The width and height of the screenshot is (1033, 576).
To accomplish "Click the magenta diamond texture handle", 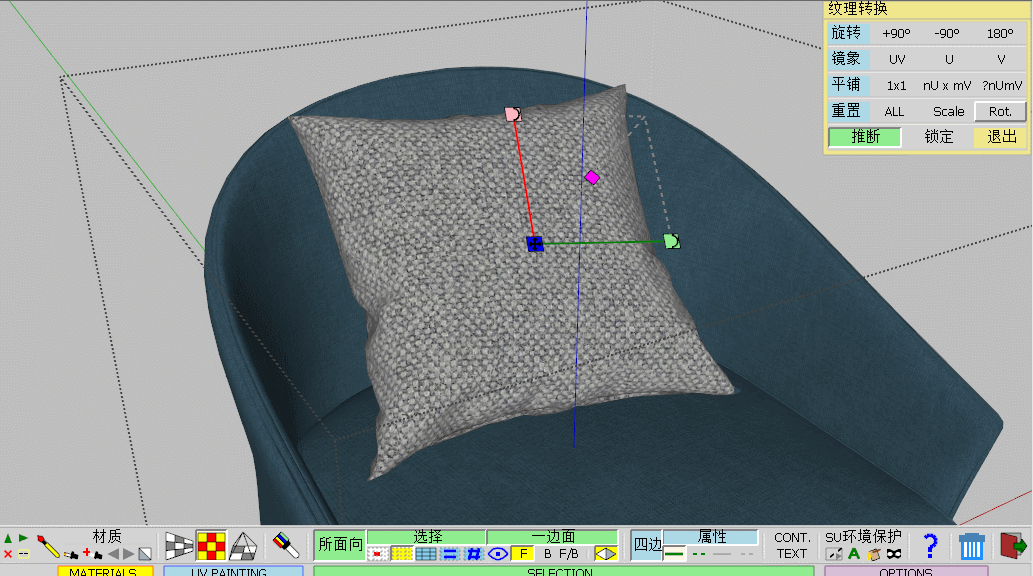I will [592, 177].
